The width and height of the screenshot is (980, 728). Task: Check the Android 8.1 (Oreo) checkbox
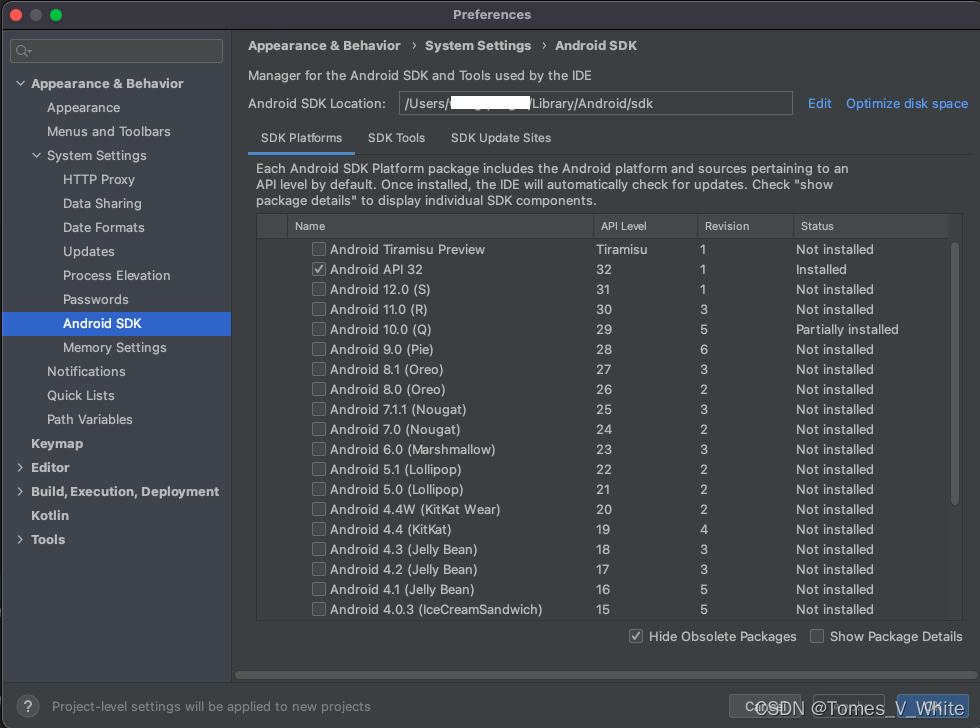(x=319, y=369)
